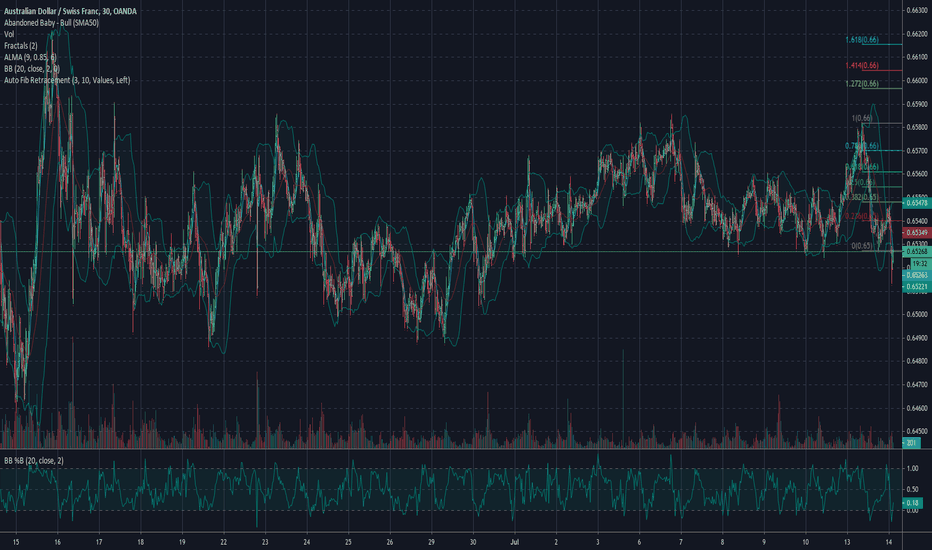932x550 pixels.
Task: Click the 0.65221 price tag
Action: click(x=917, y=287)
